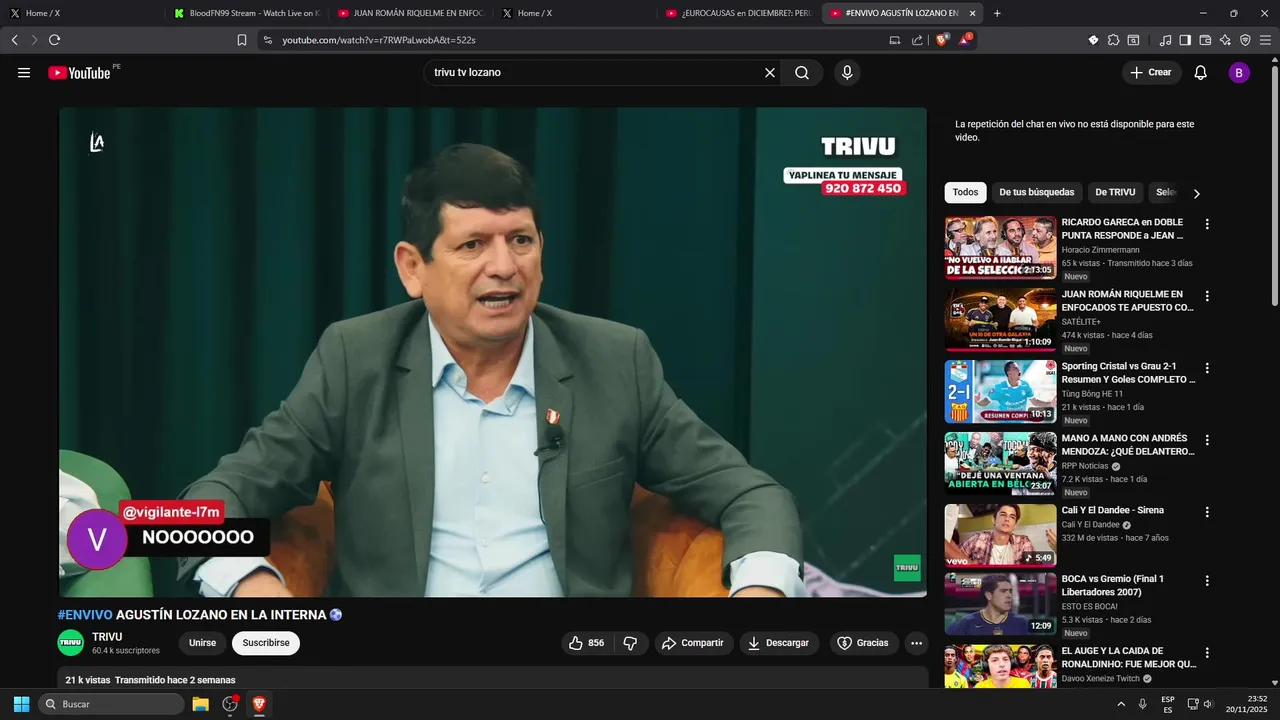Join the TRIVU channel with Unirse

pyautogui.click(x=202, y=643)
